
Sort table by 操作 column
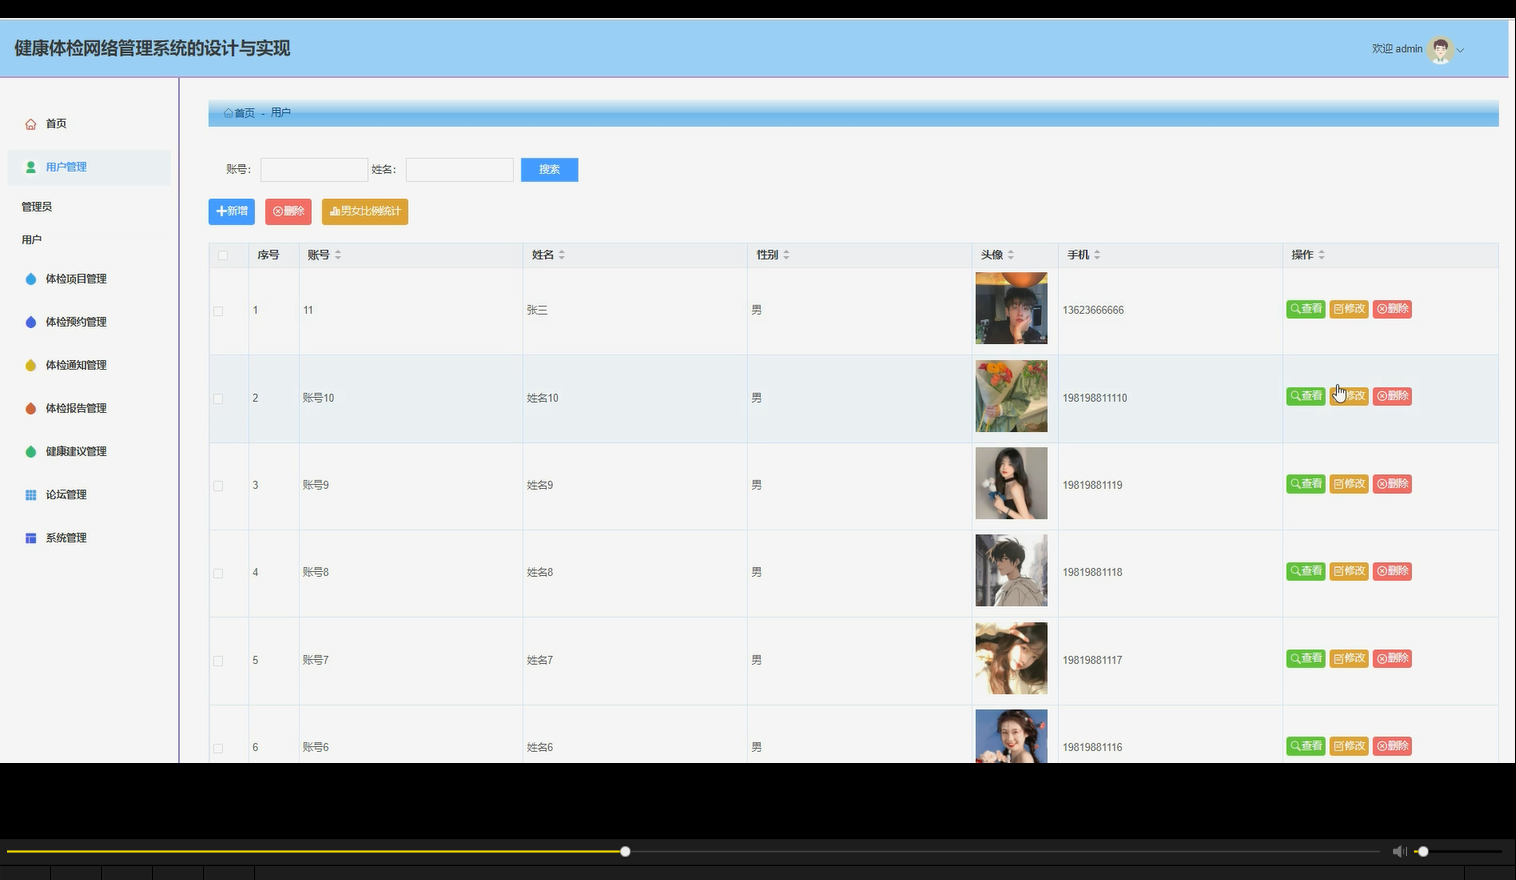[1321, 255]
